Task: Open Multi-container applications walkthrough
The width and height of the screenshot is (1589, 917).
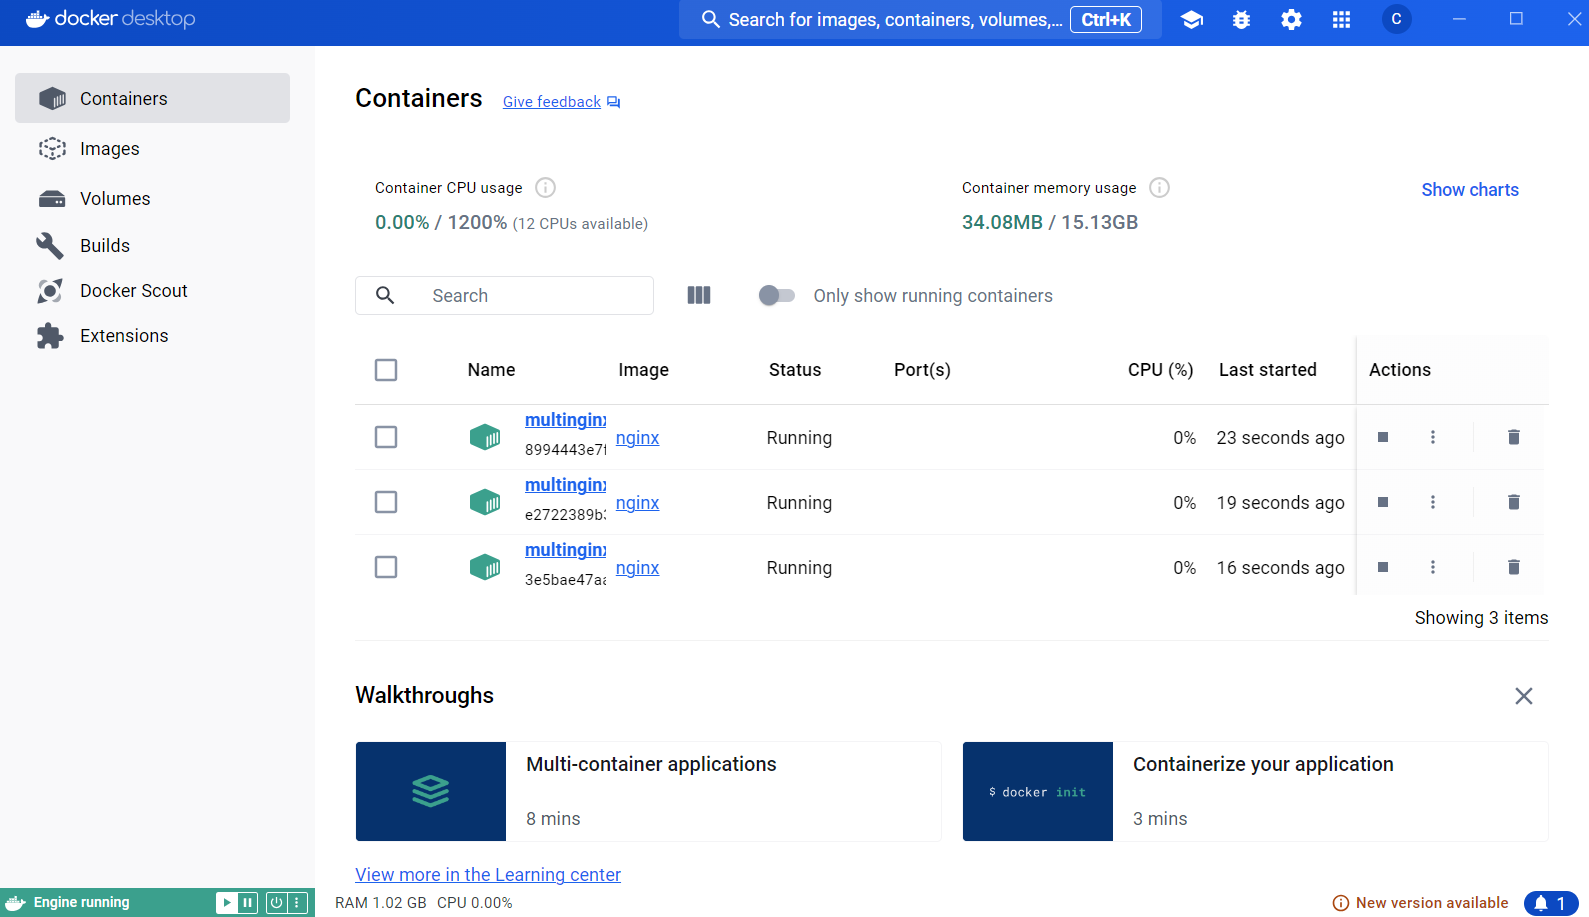Action: (x=648, y=791)
